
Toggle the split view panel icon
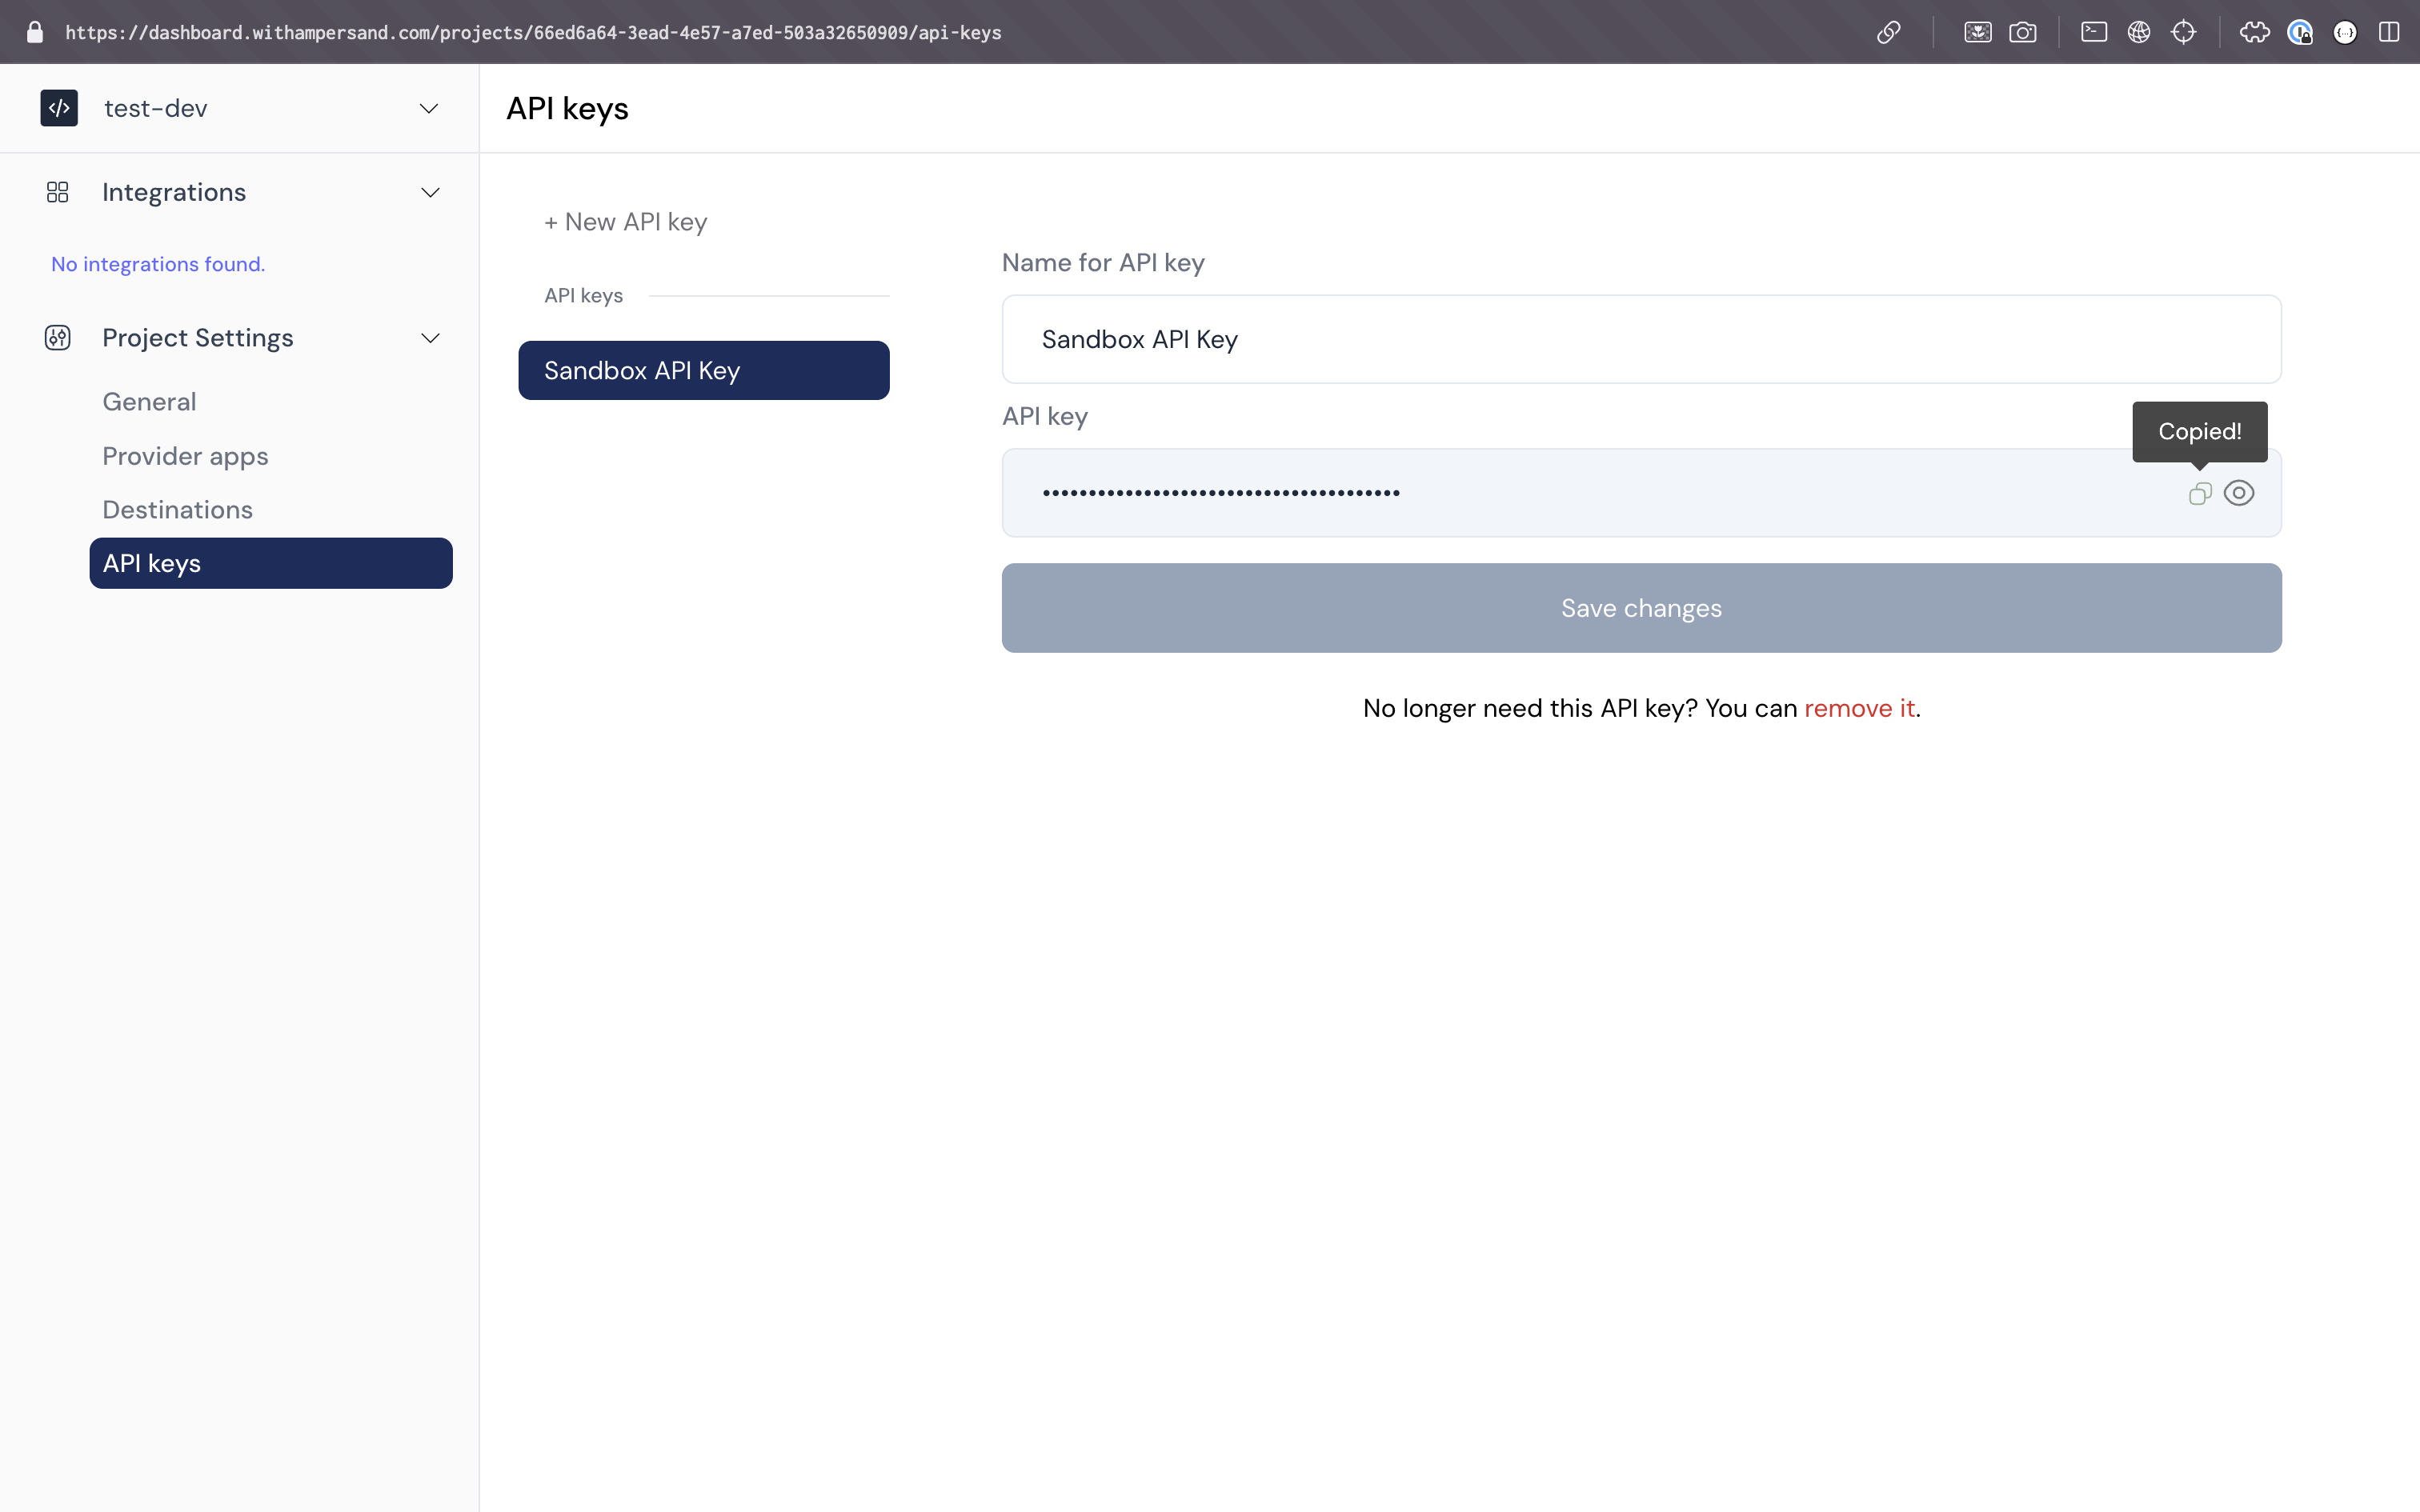2389,32
